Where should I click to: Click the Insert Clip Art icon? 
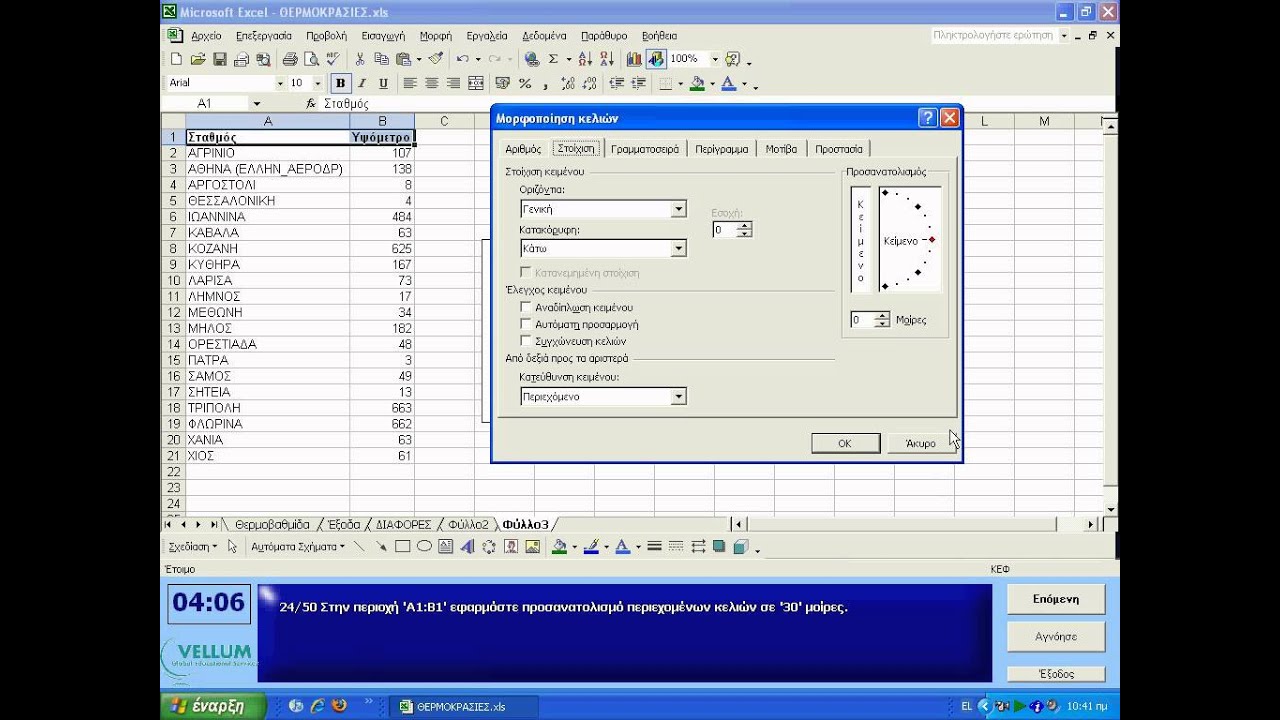point(511,547)
